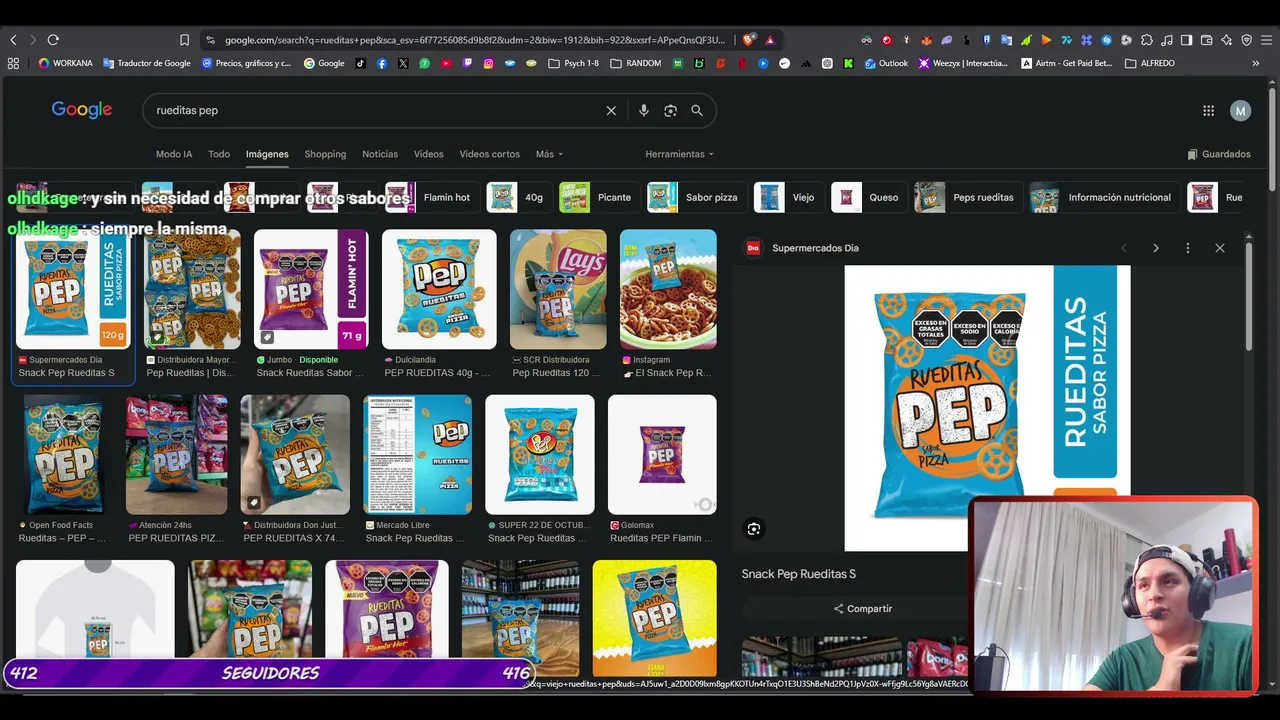
Task: Switch to the Todo results tab
Action: click(219, 154)
